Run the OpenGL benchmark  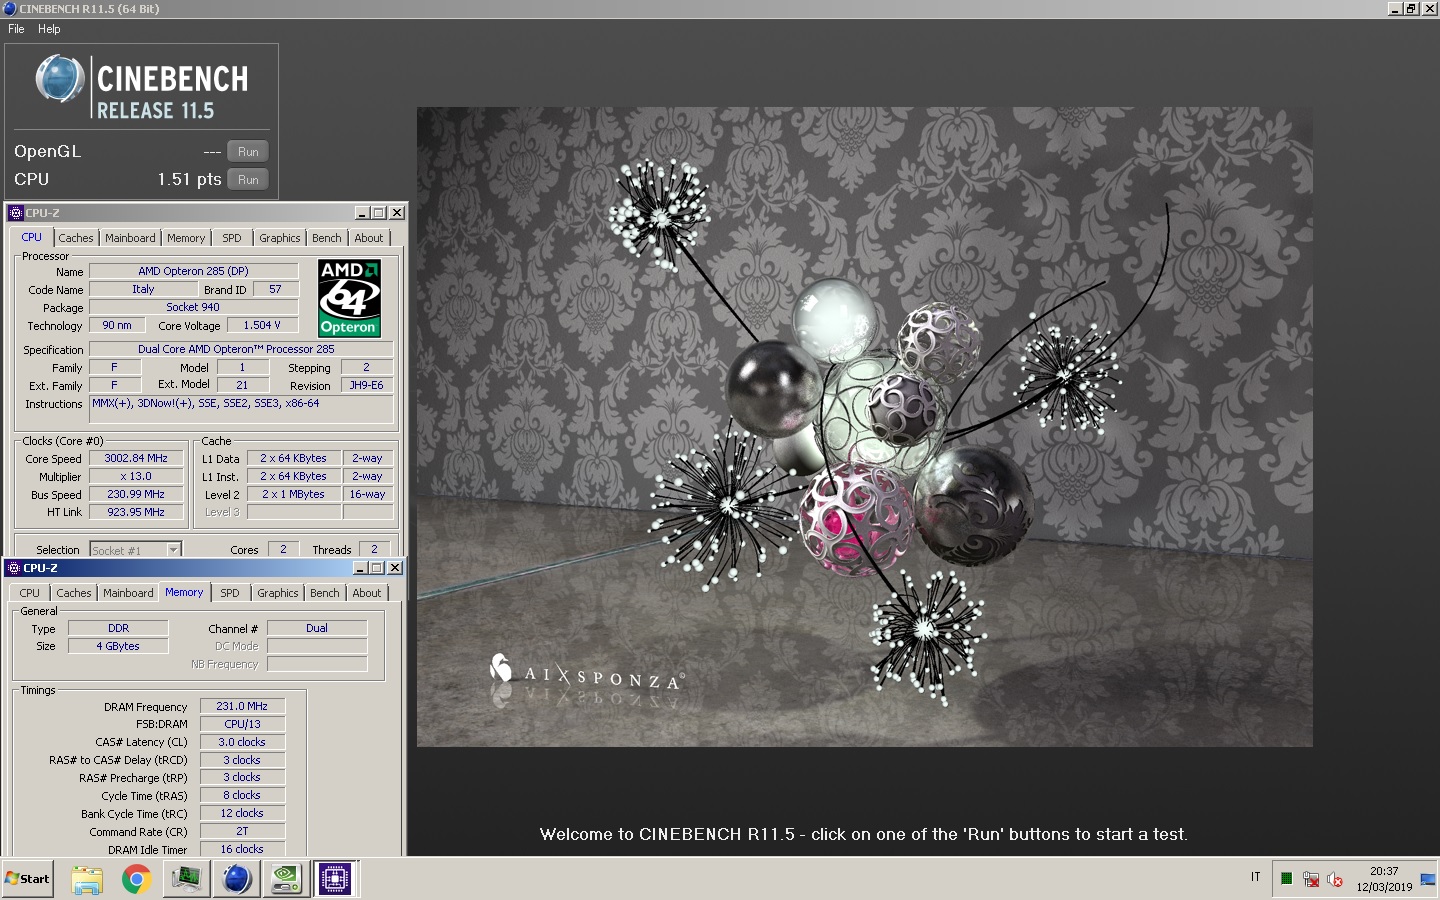tap(248, 152)
